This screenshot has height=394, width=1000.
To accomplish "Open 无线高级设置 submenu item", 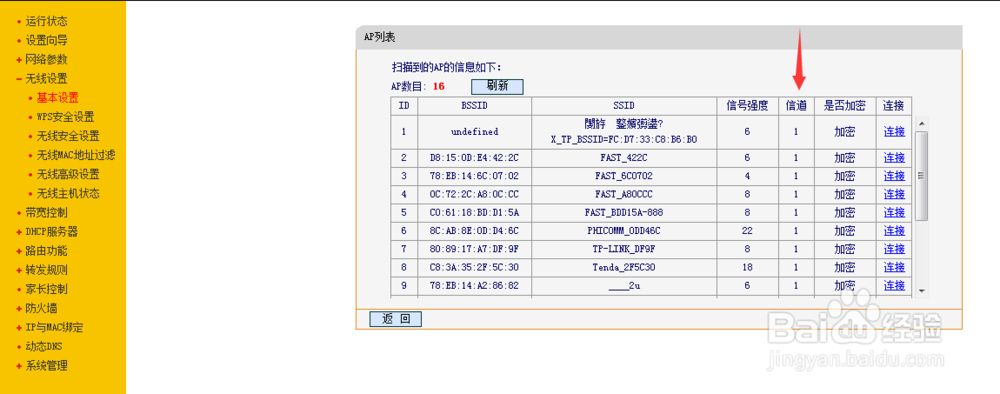I will [68, 175].
